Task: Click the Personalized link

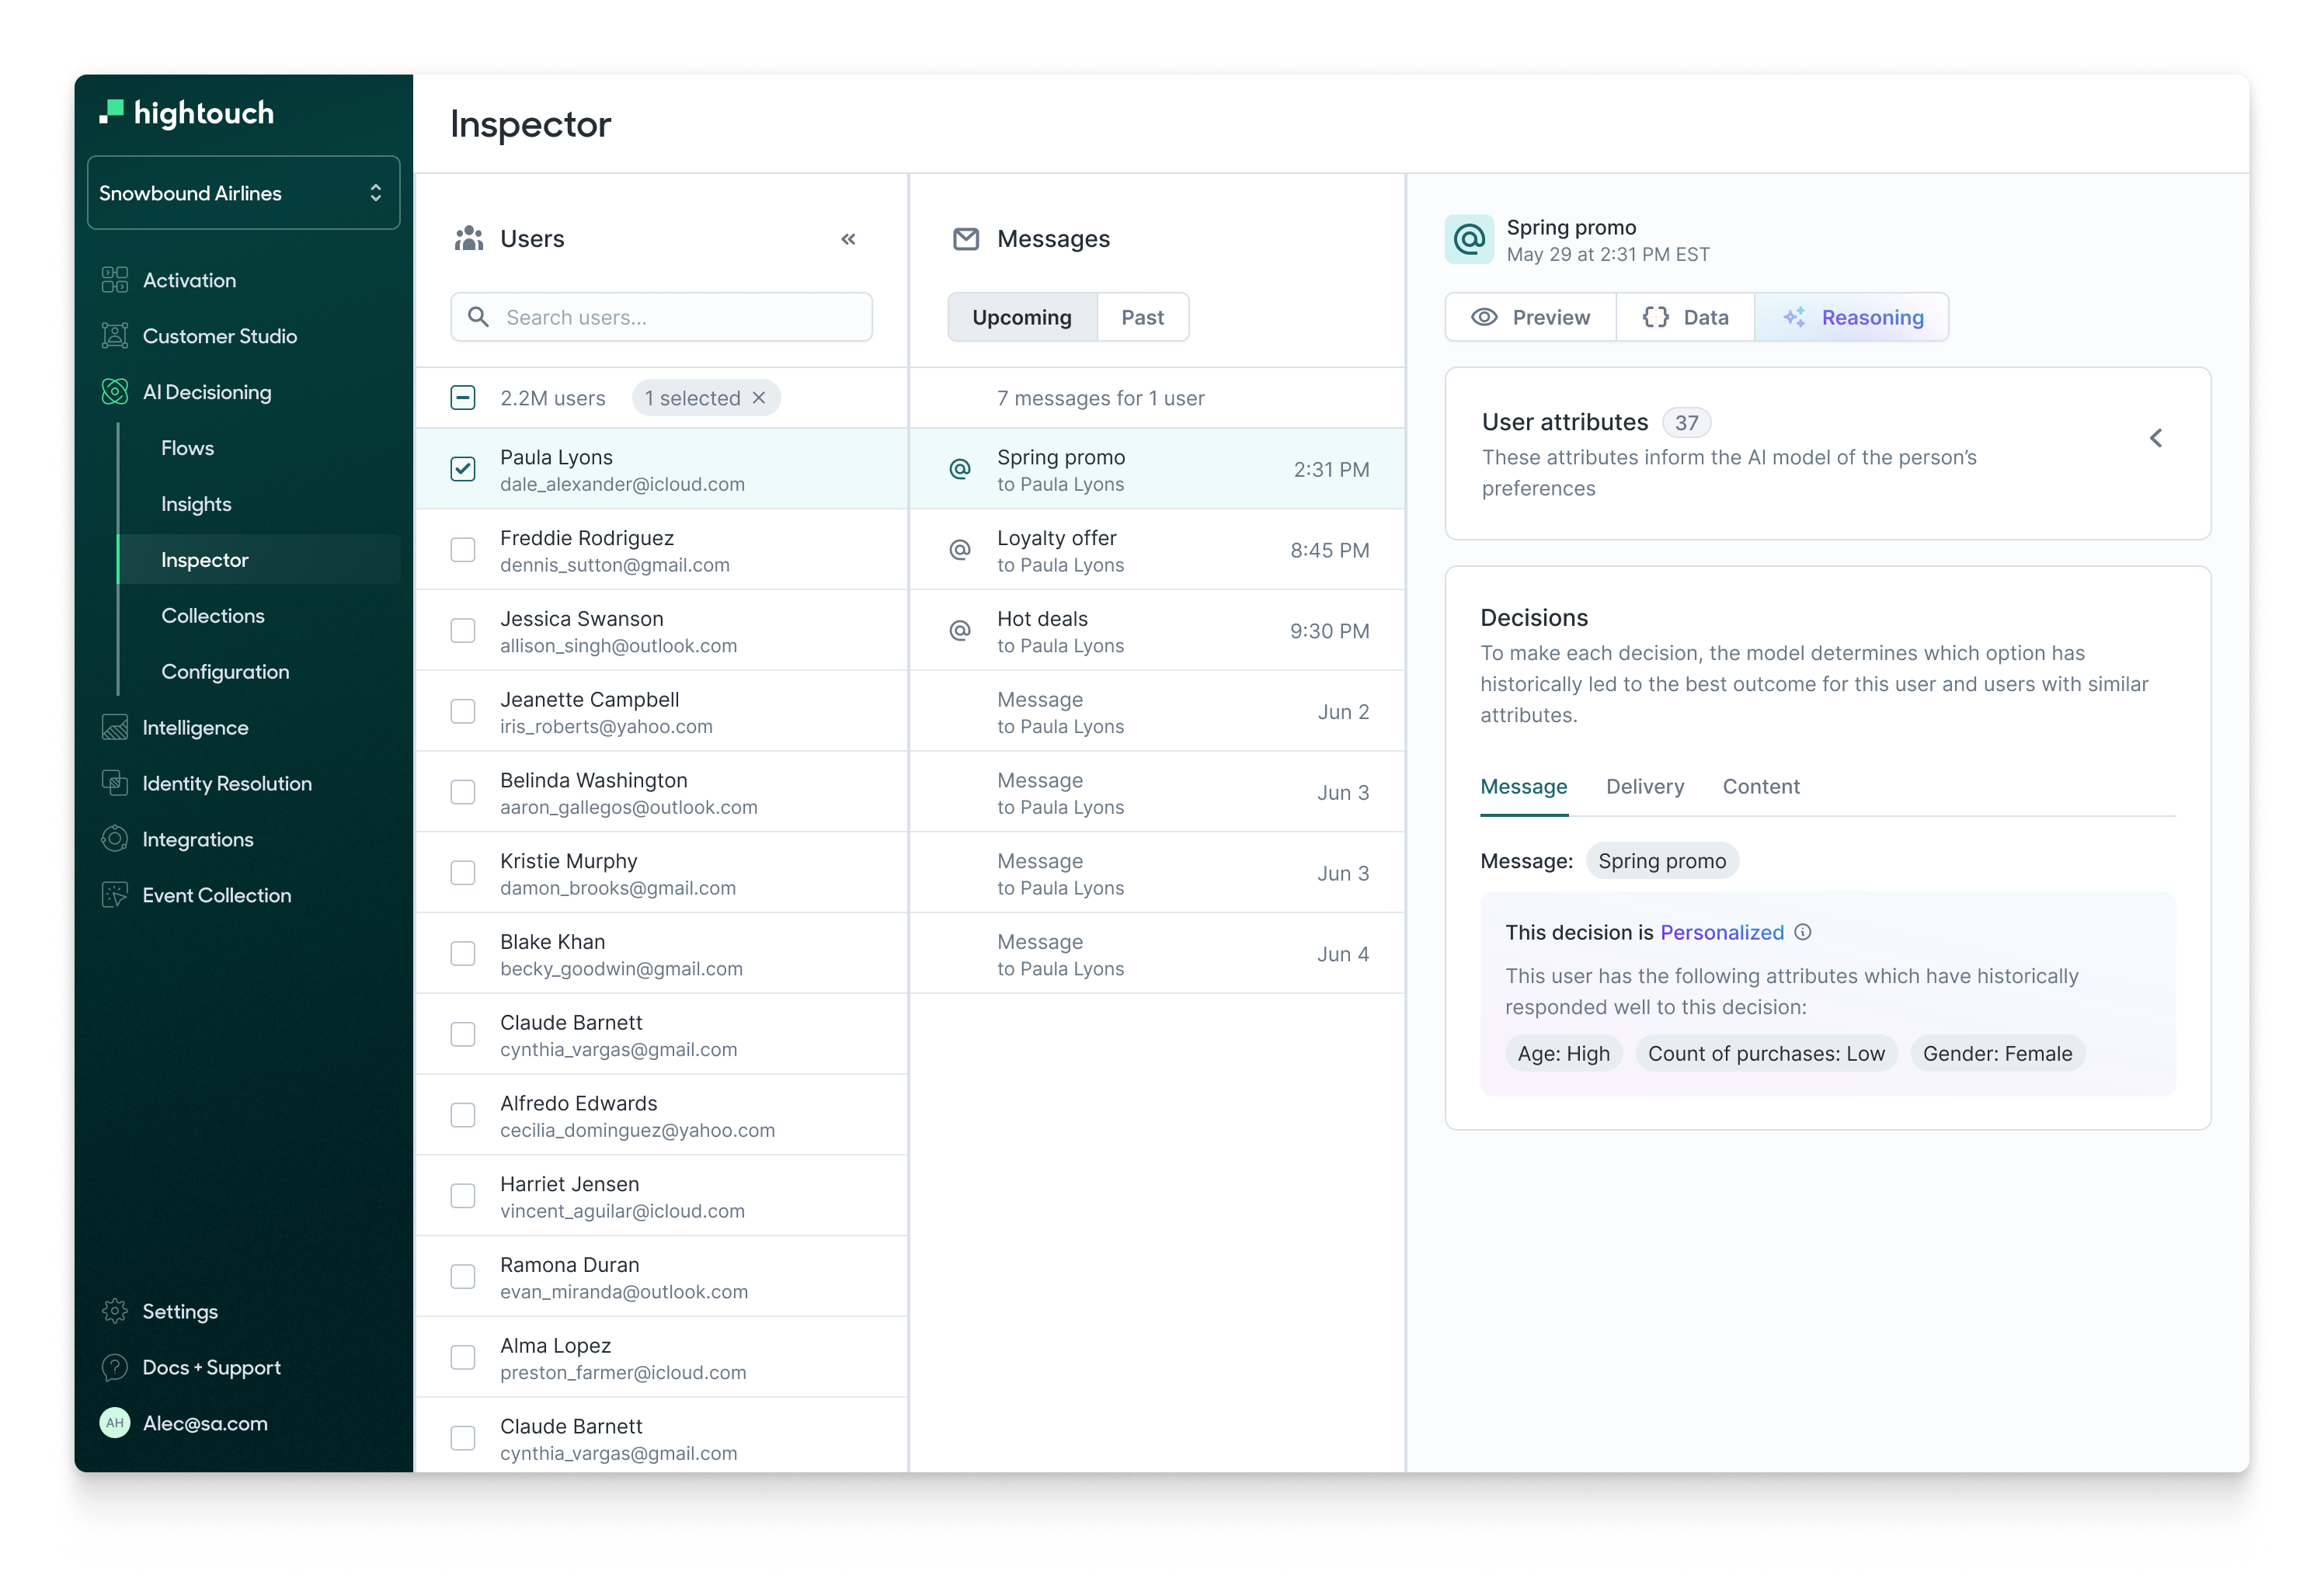Action: (1721, 932)
